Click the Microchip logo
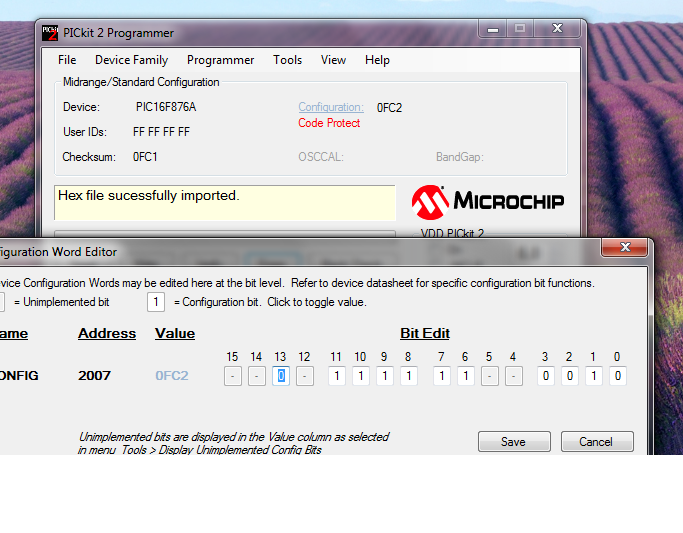 click(x=487, y=201)
